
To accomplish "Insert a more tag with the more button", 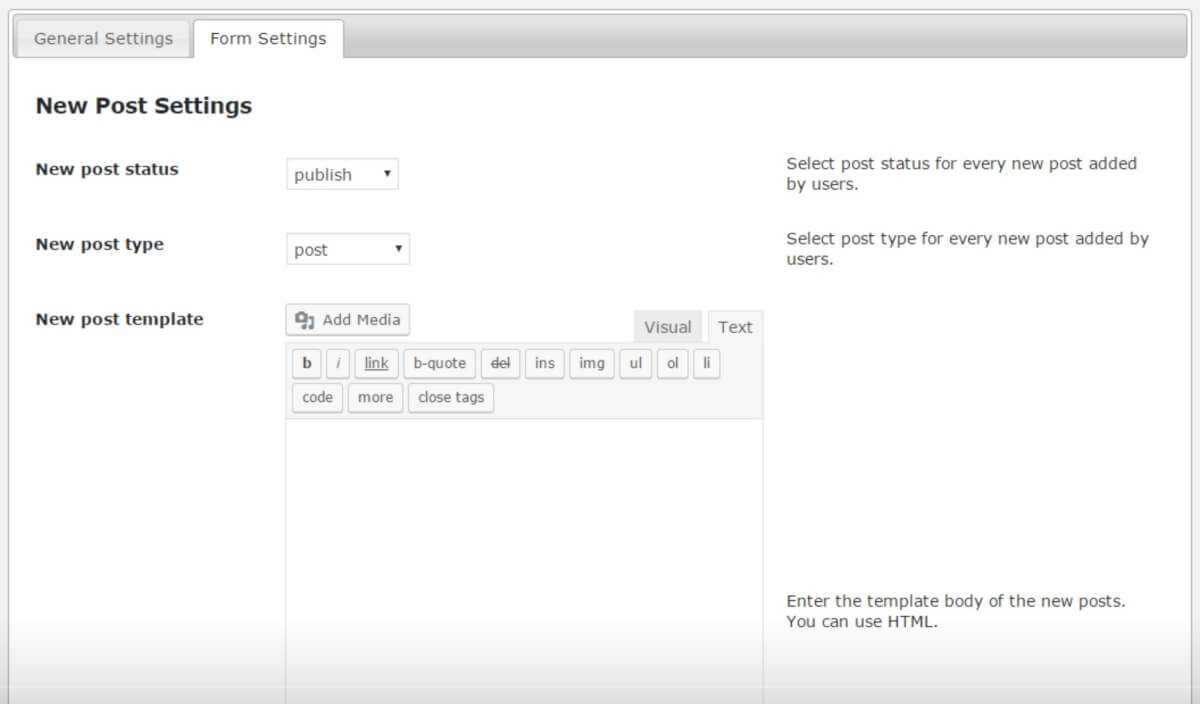I will [x=375, y=397].
